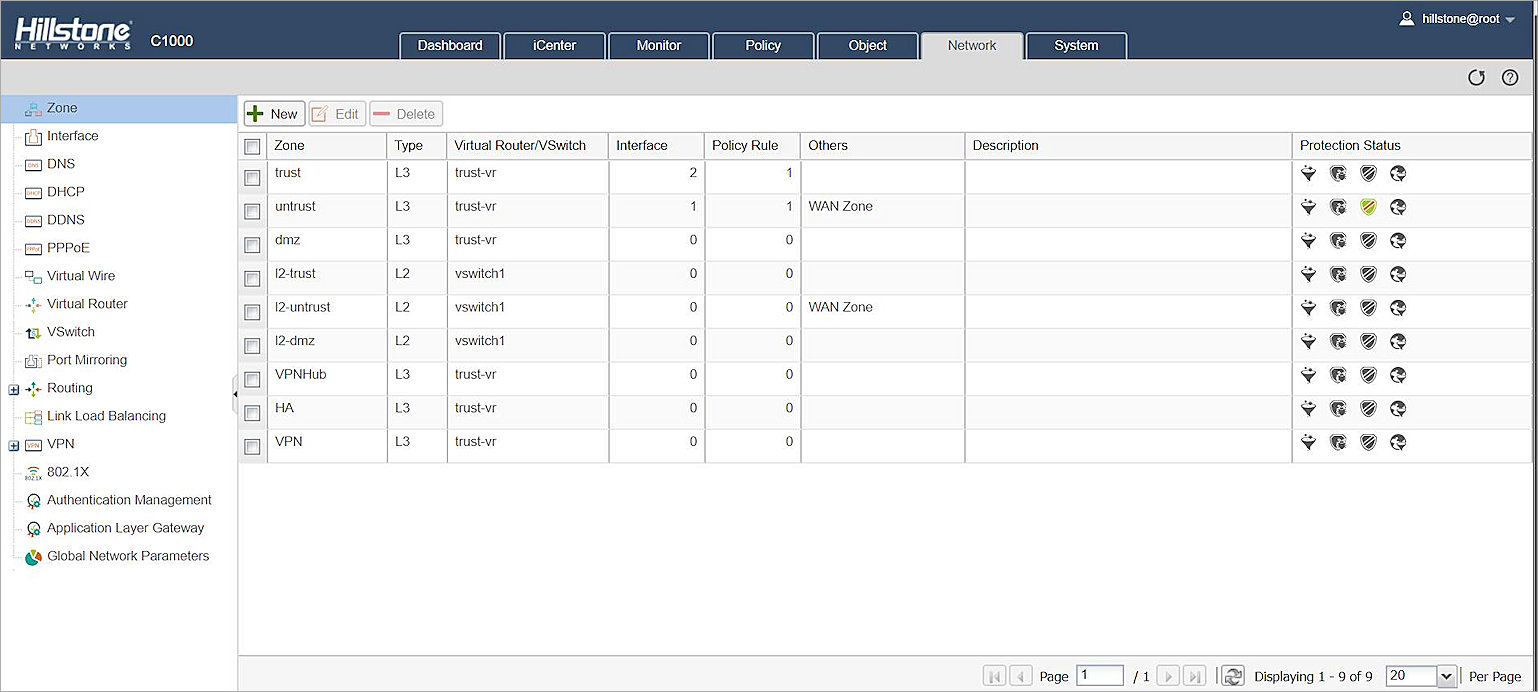Expand the VPN section in the sidebar
The width and height of the screenshot is (1538, 692).
[x=12, y=444]
